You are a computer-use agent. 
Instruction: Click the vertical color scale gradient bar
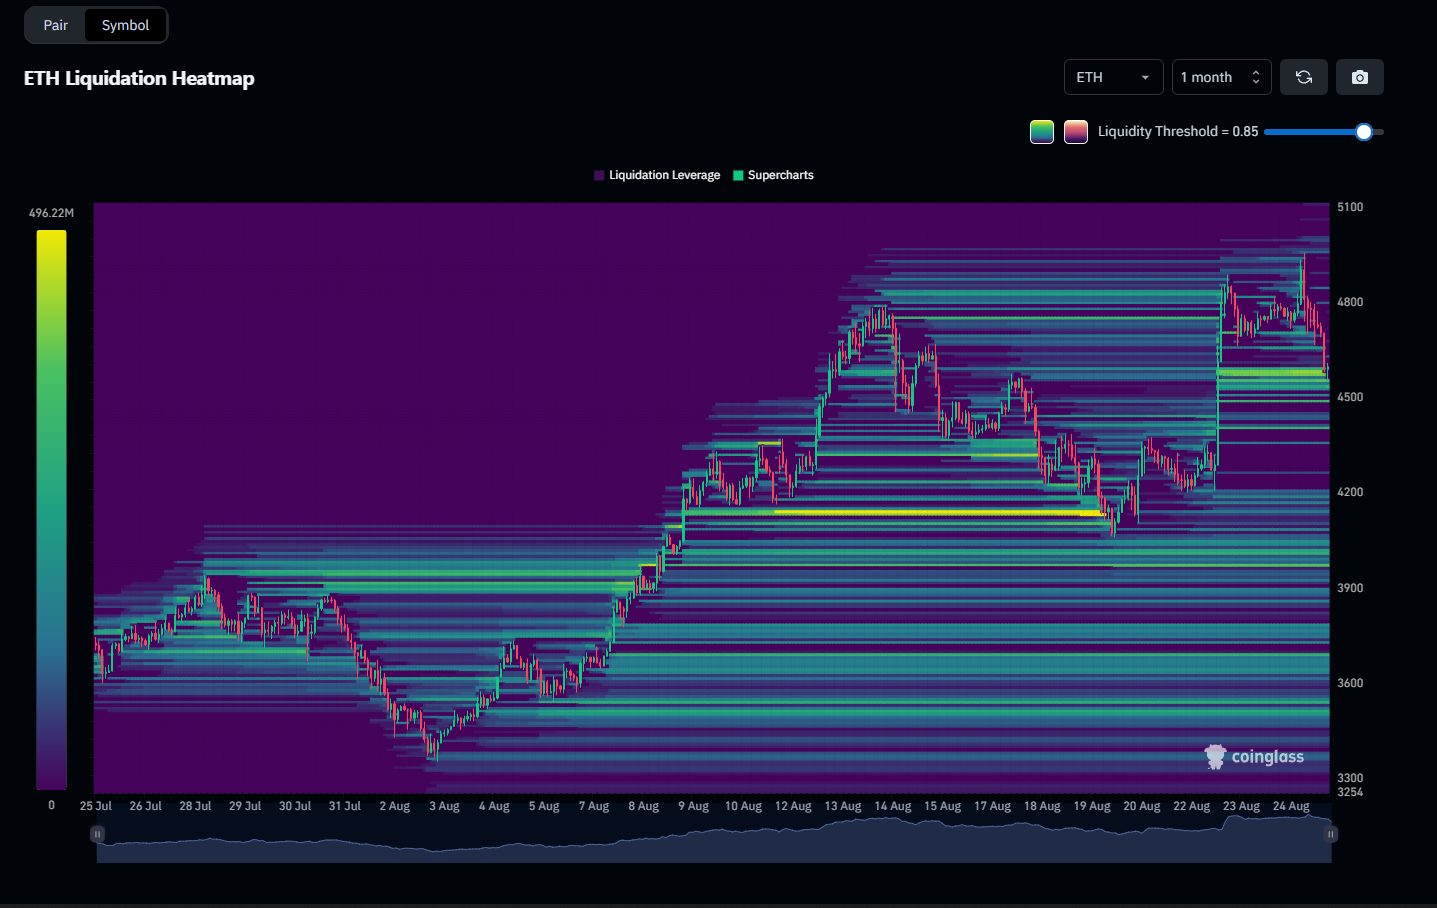(x=51, y=509)
